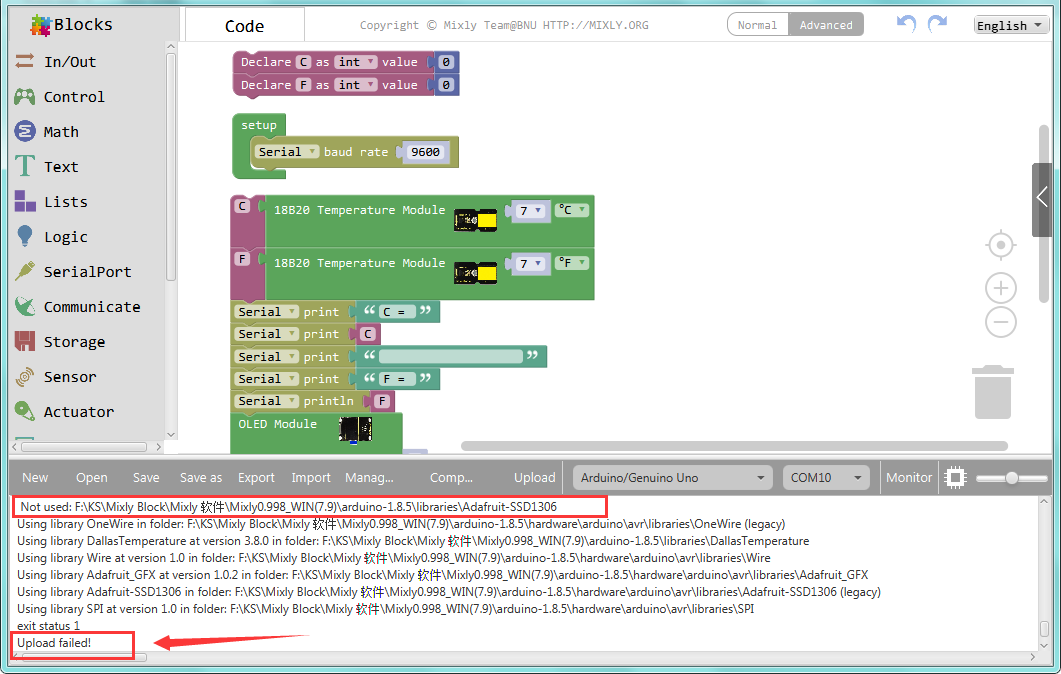Click New in the bottom toolbar
Screen dimensions: 1061x674
point(35,478)
